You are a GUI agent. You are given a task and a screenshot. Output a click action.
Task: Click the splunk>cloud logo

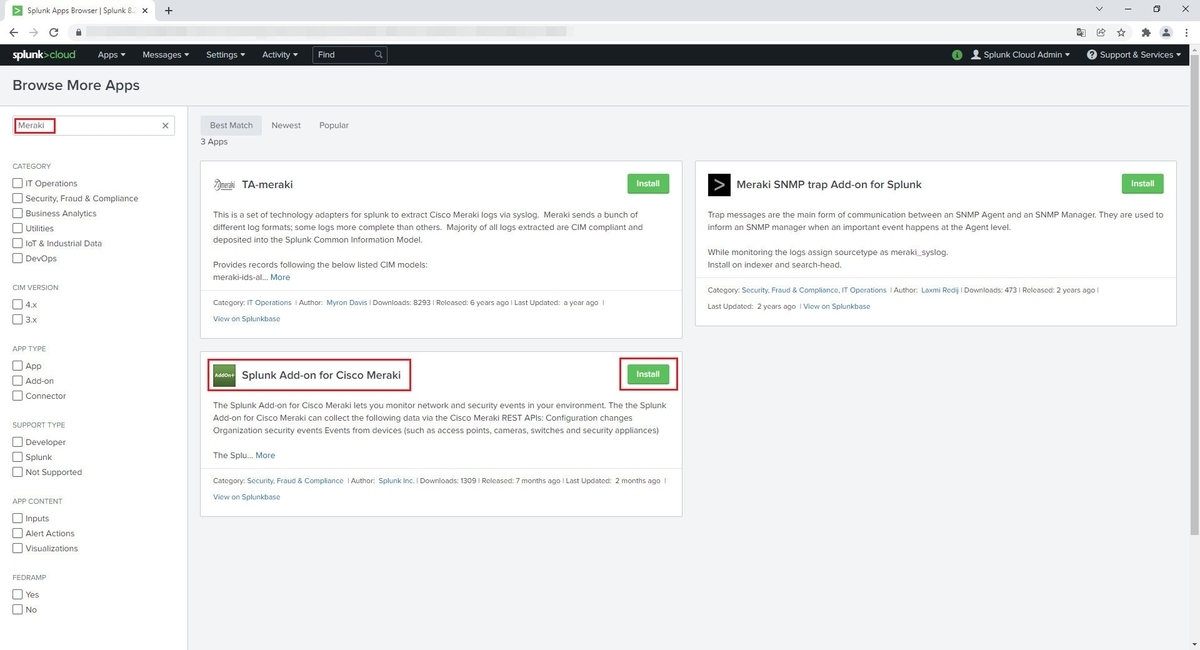(x=43, y=55)
